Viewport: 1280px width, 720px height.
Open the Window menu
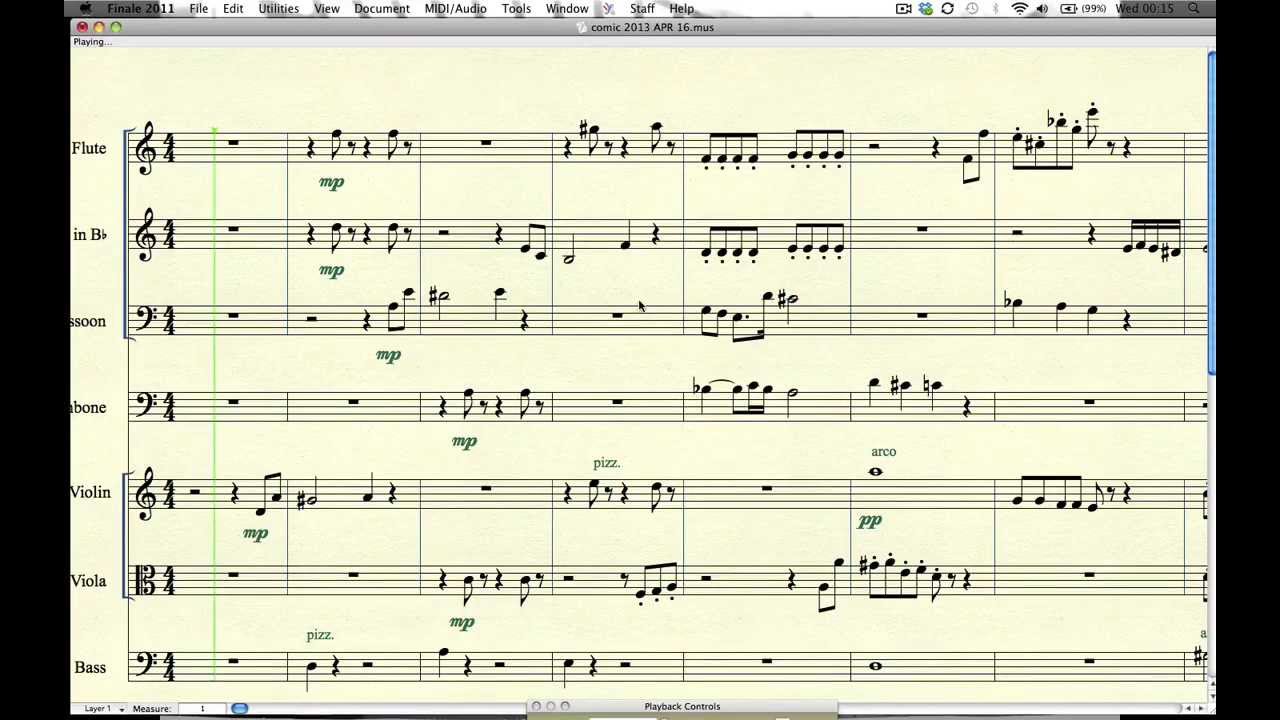click(x=567, y=9)
